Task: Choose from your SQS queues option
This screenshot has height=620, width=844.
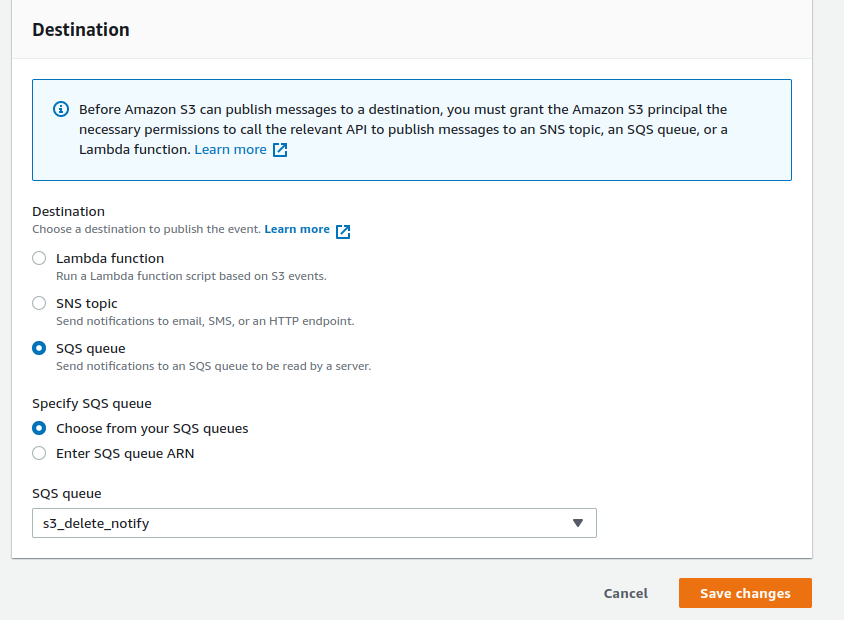Action: (x=38, y=428)
